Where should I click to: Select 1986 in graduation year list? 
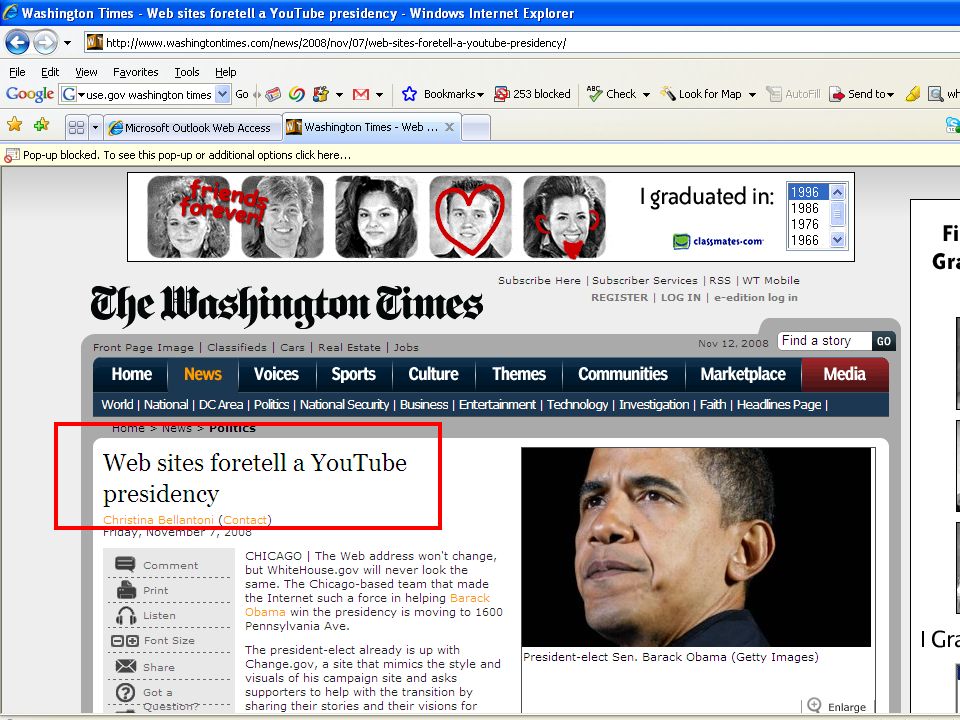click(x=805, y=208)
